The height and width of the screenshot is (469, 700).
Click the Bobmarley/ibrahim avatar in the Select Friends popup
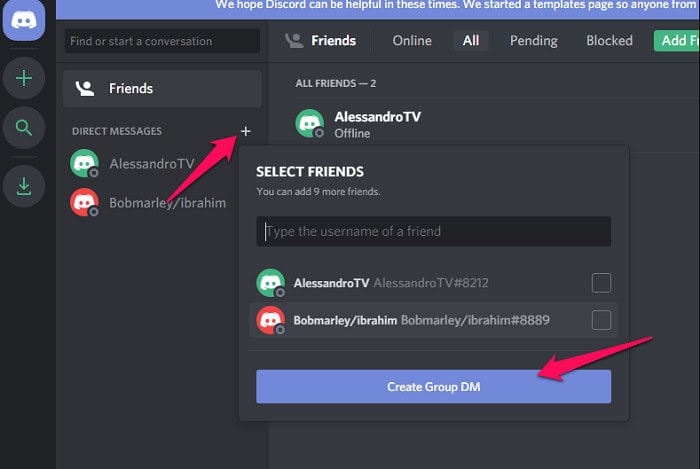pos(271,320)
